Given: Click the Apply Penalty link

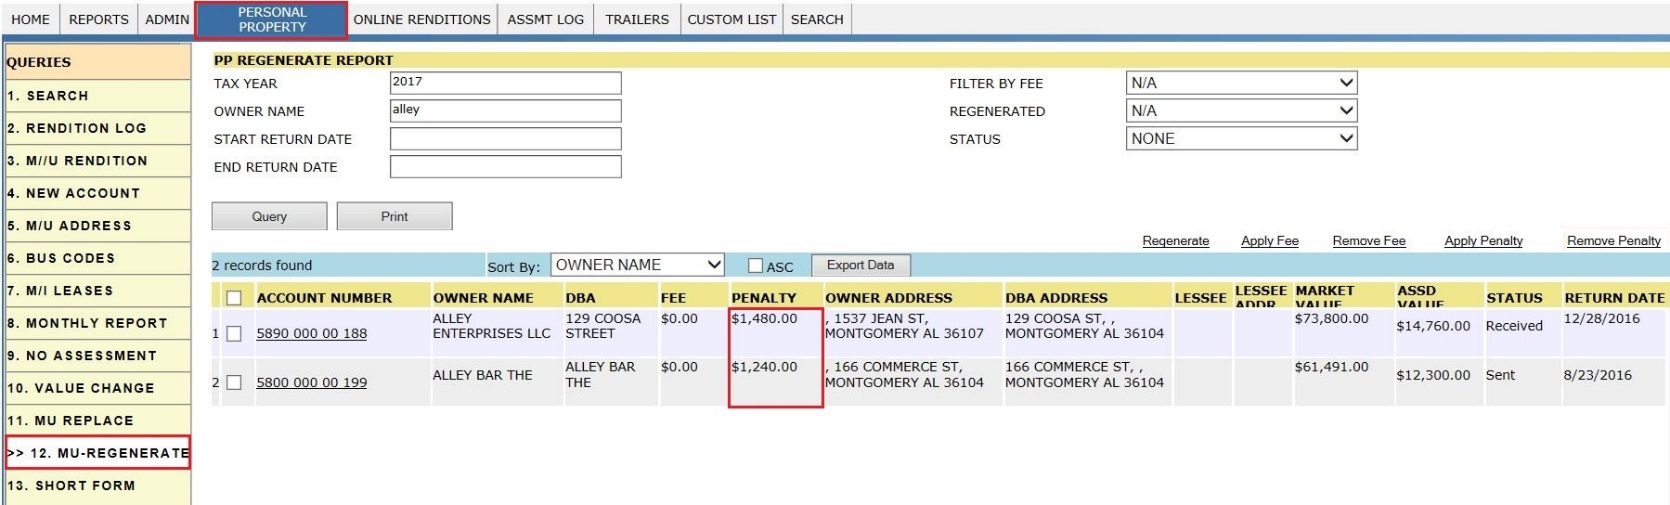Looking at the screenshot, I should [1483, 241].
